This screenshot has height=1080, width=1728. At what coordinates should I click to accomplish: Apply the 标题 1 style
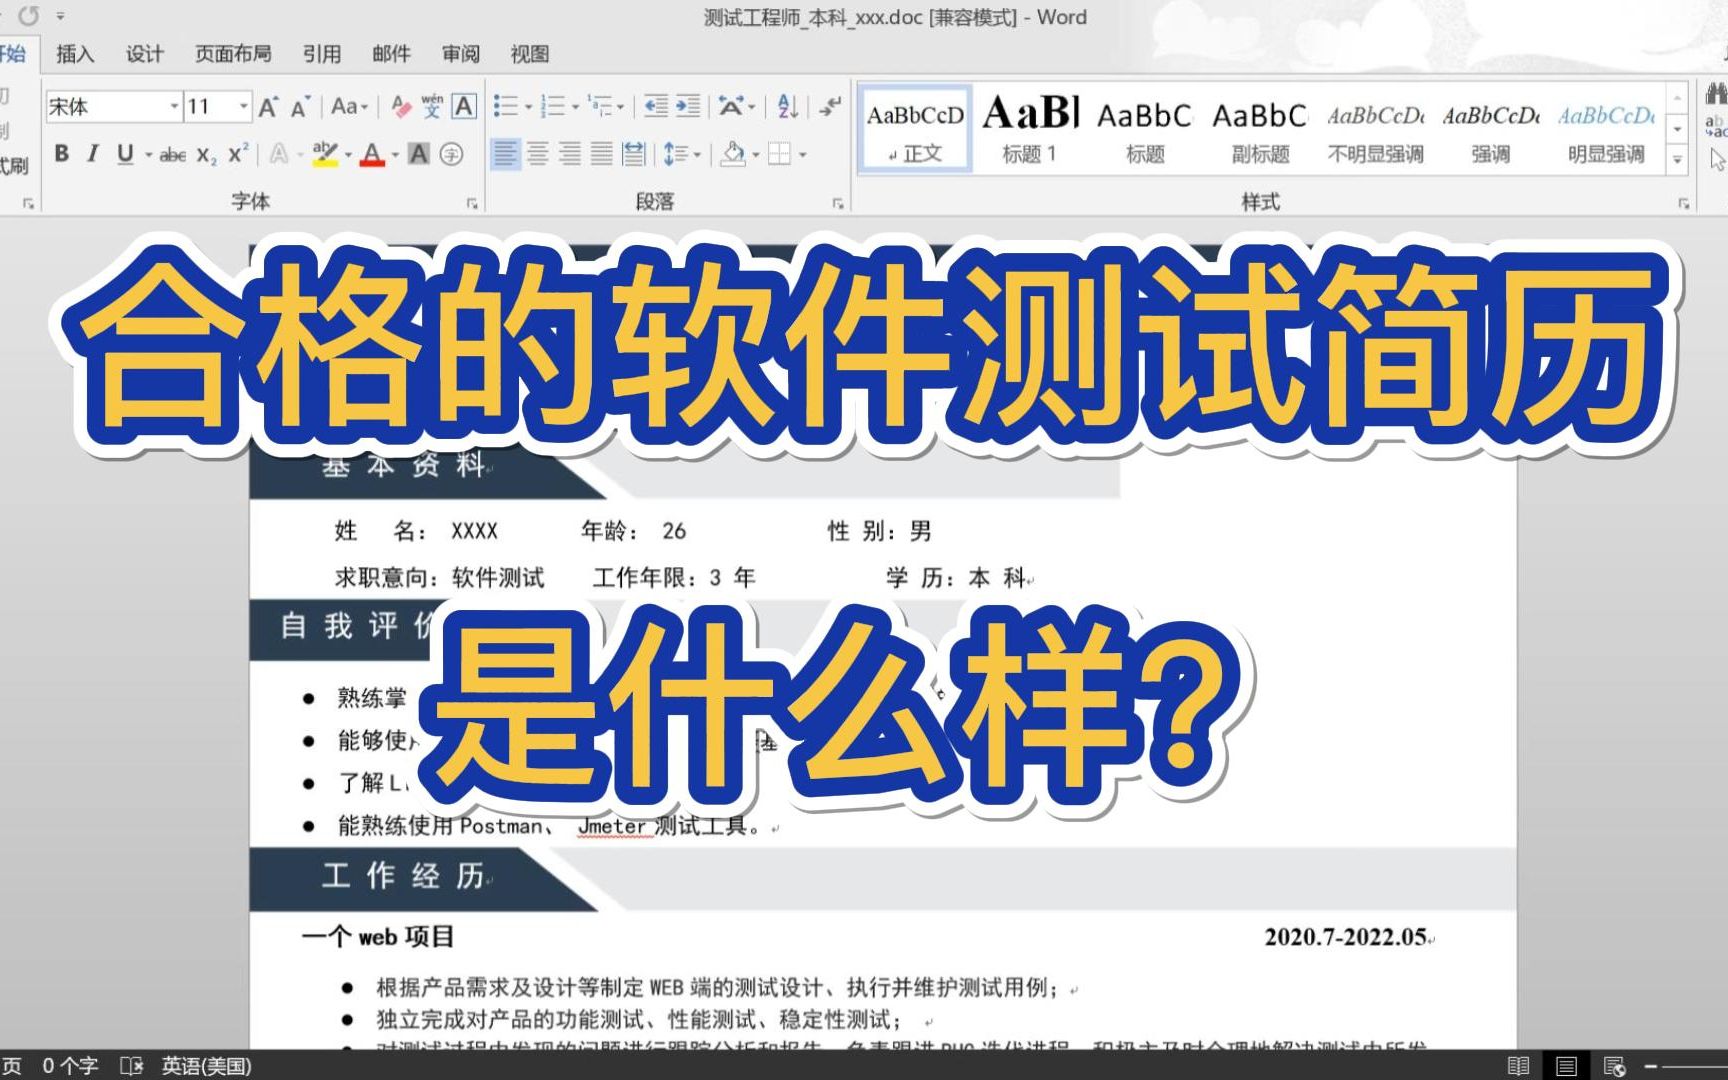[x=1030, y=129]
